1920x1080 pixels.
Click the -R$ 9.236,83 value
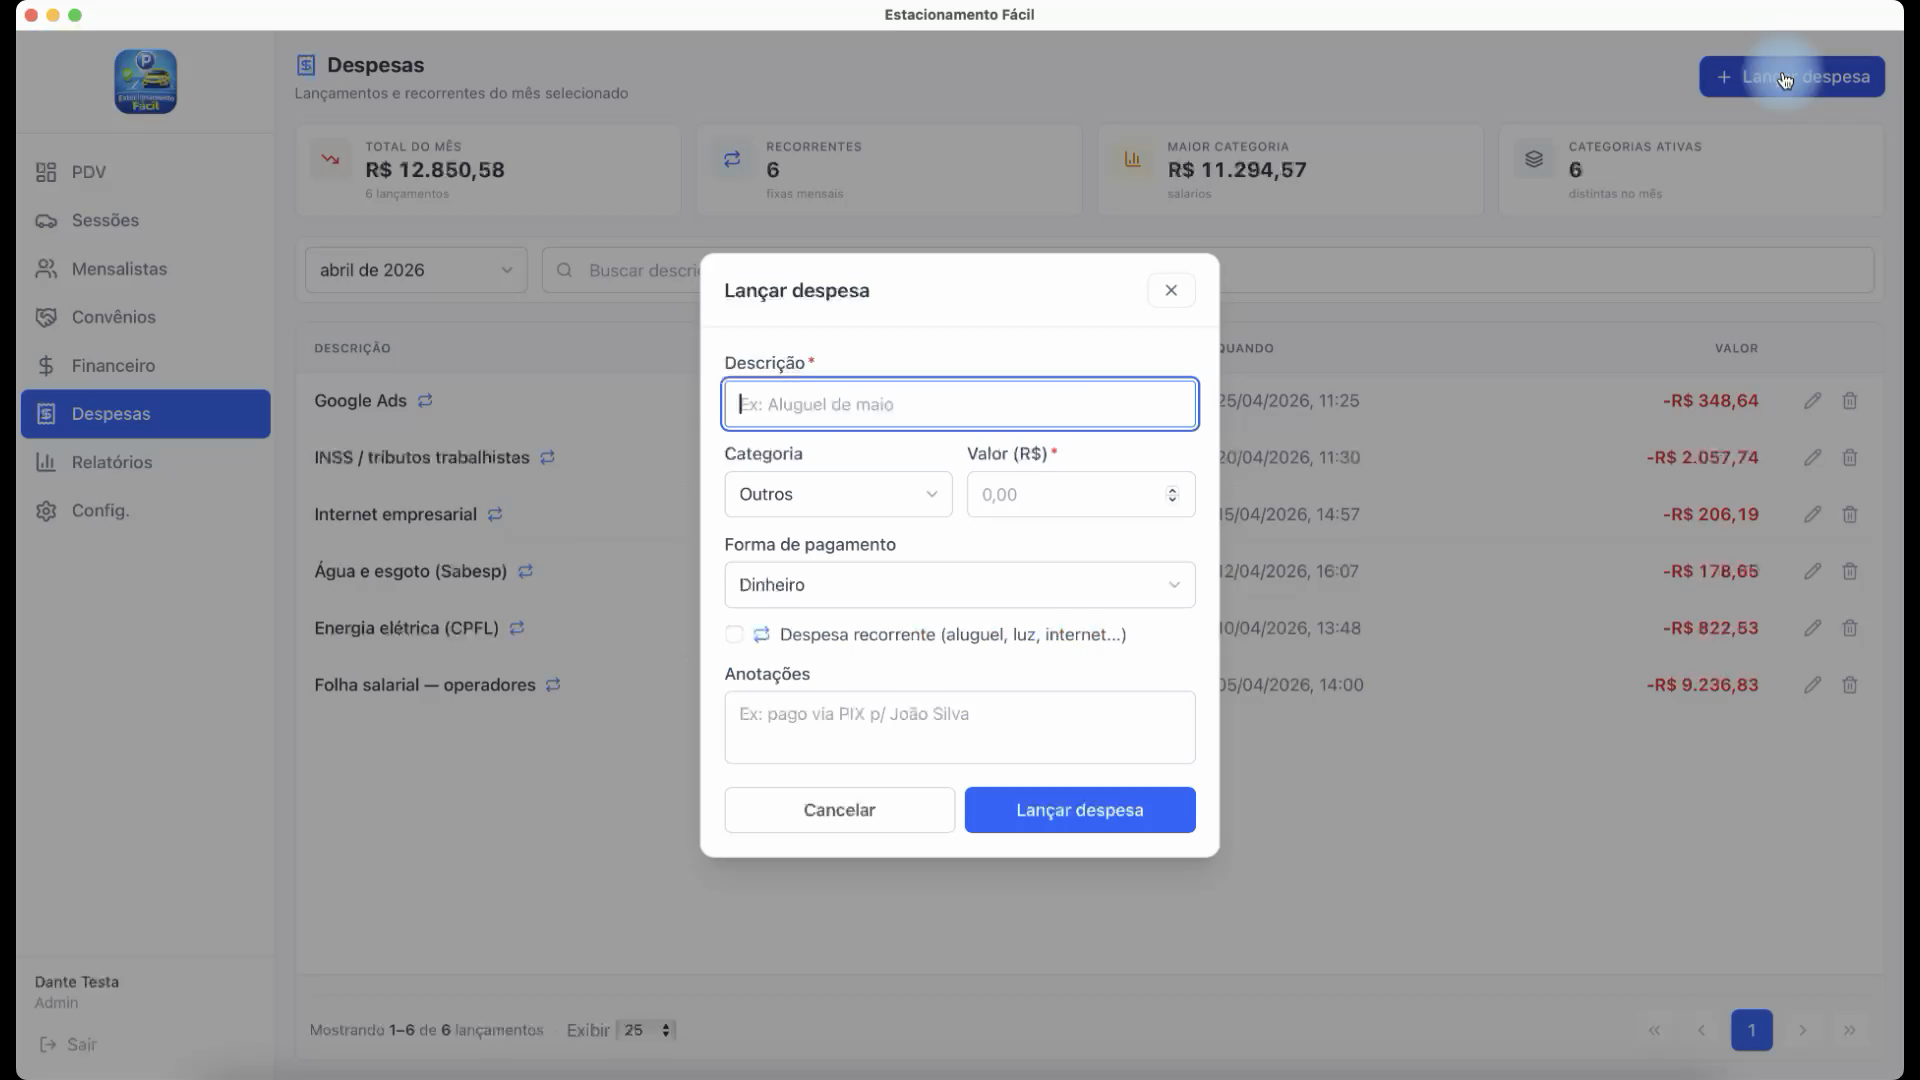[x=1702, y=685]
